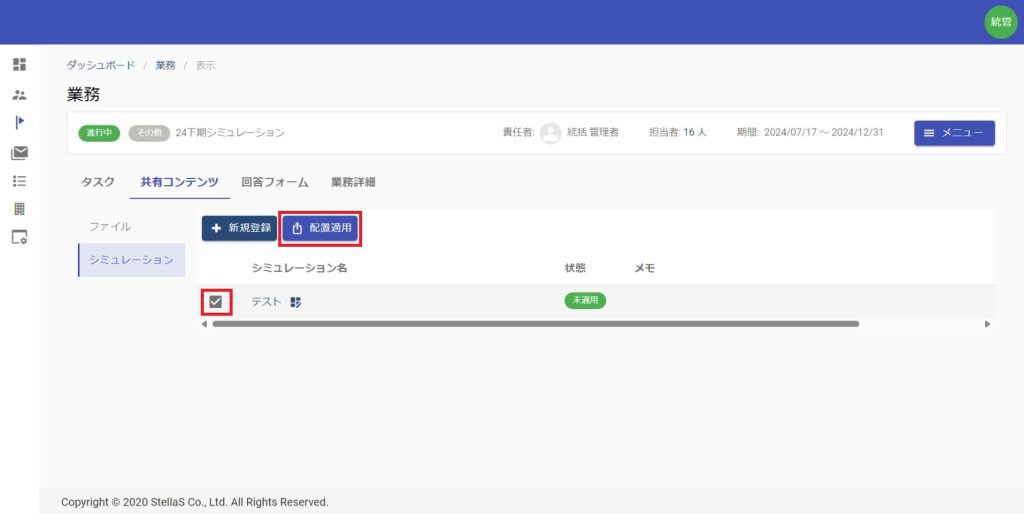Image resolution: width=1024 pixels, height=514 pixels.
Task: Switch to the 回答フォーム tab
Action: [274, 182]
